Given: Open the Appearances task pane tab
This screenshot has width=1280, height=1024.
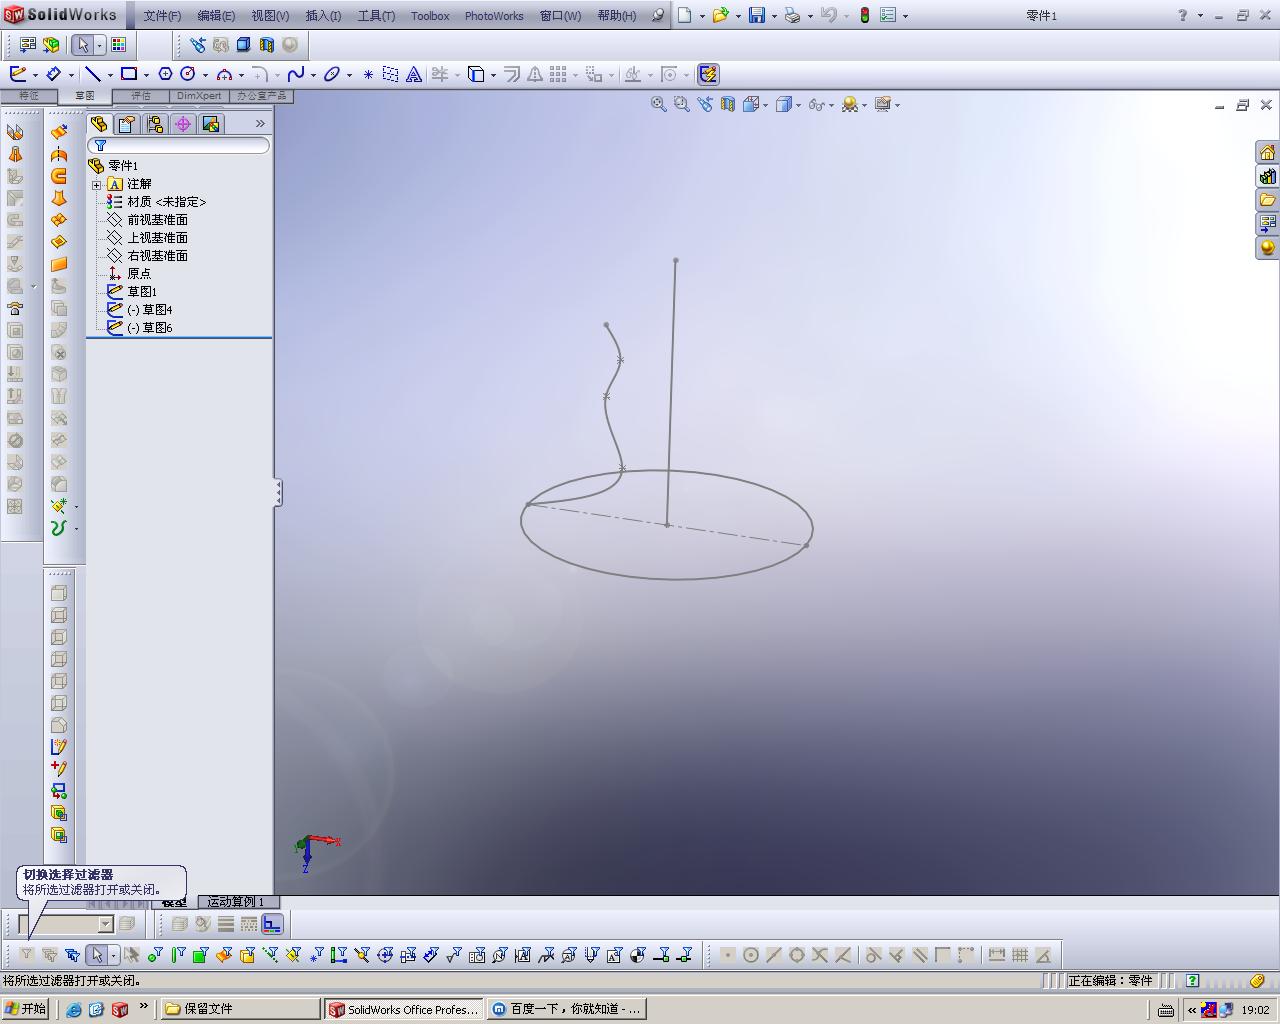Looking at the screenshot, I should pos(1267,247).
